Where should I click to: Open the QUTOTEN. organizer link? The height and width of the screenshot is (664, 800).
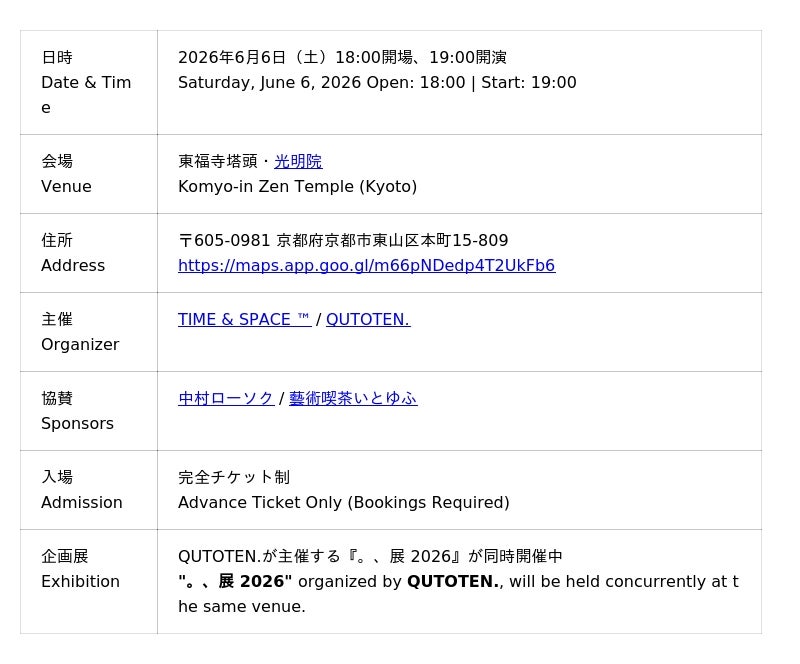pyautogui.click(x=368, y=319)
